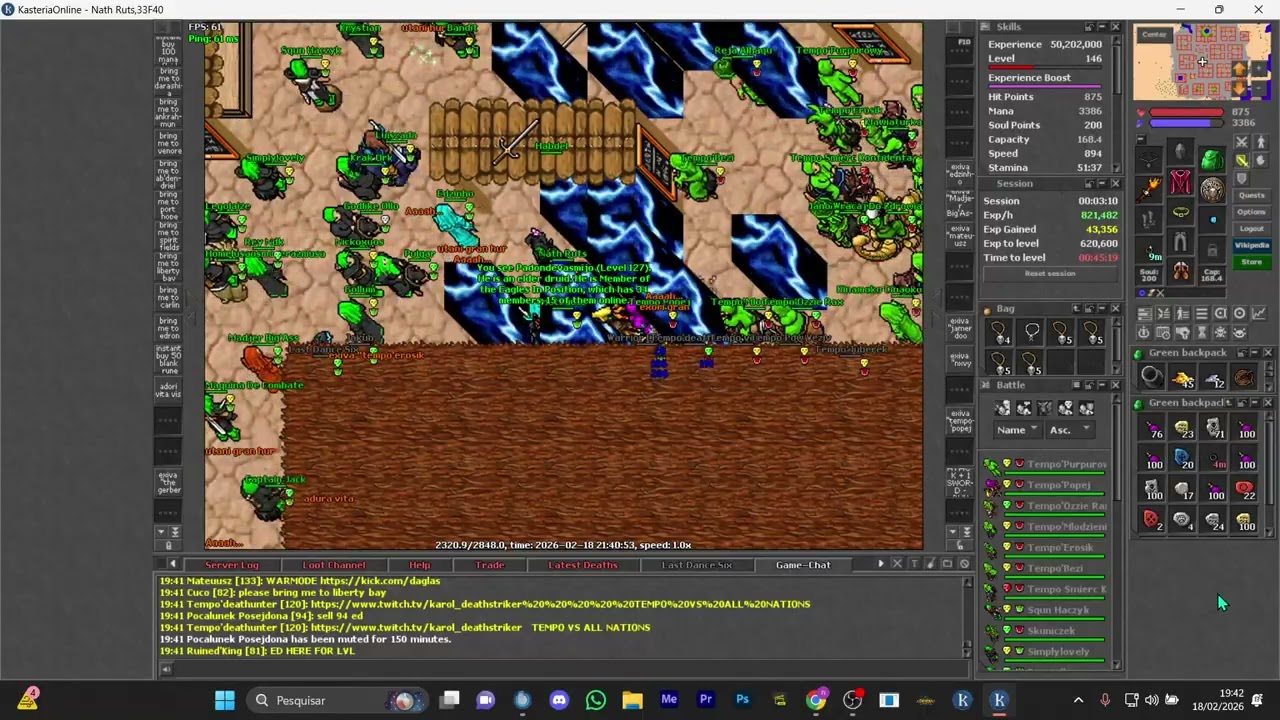Click the helmet equipment slot

1180,151
